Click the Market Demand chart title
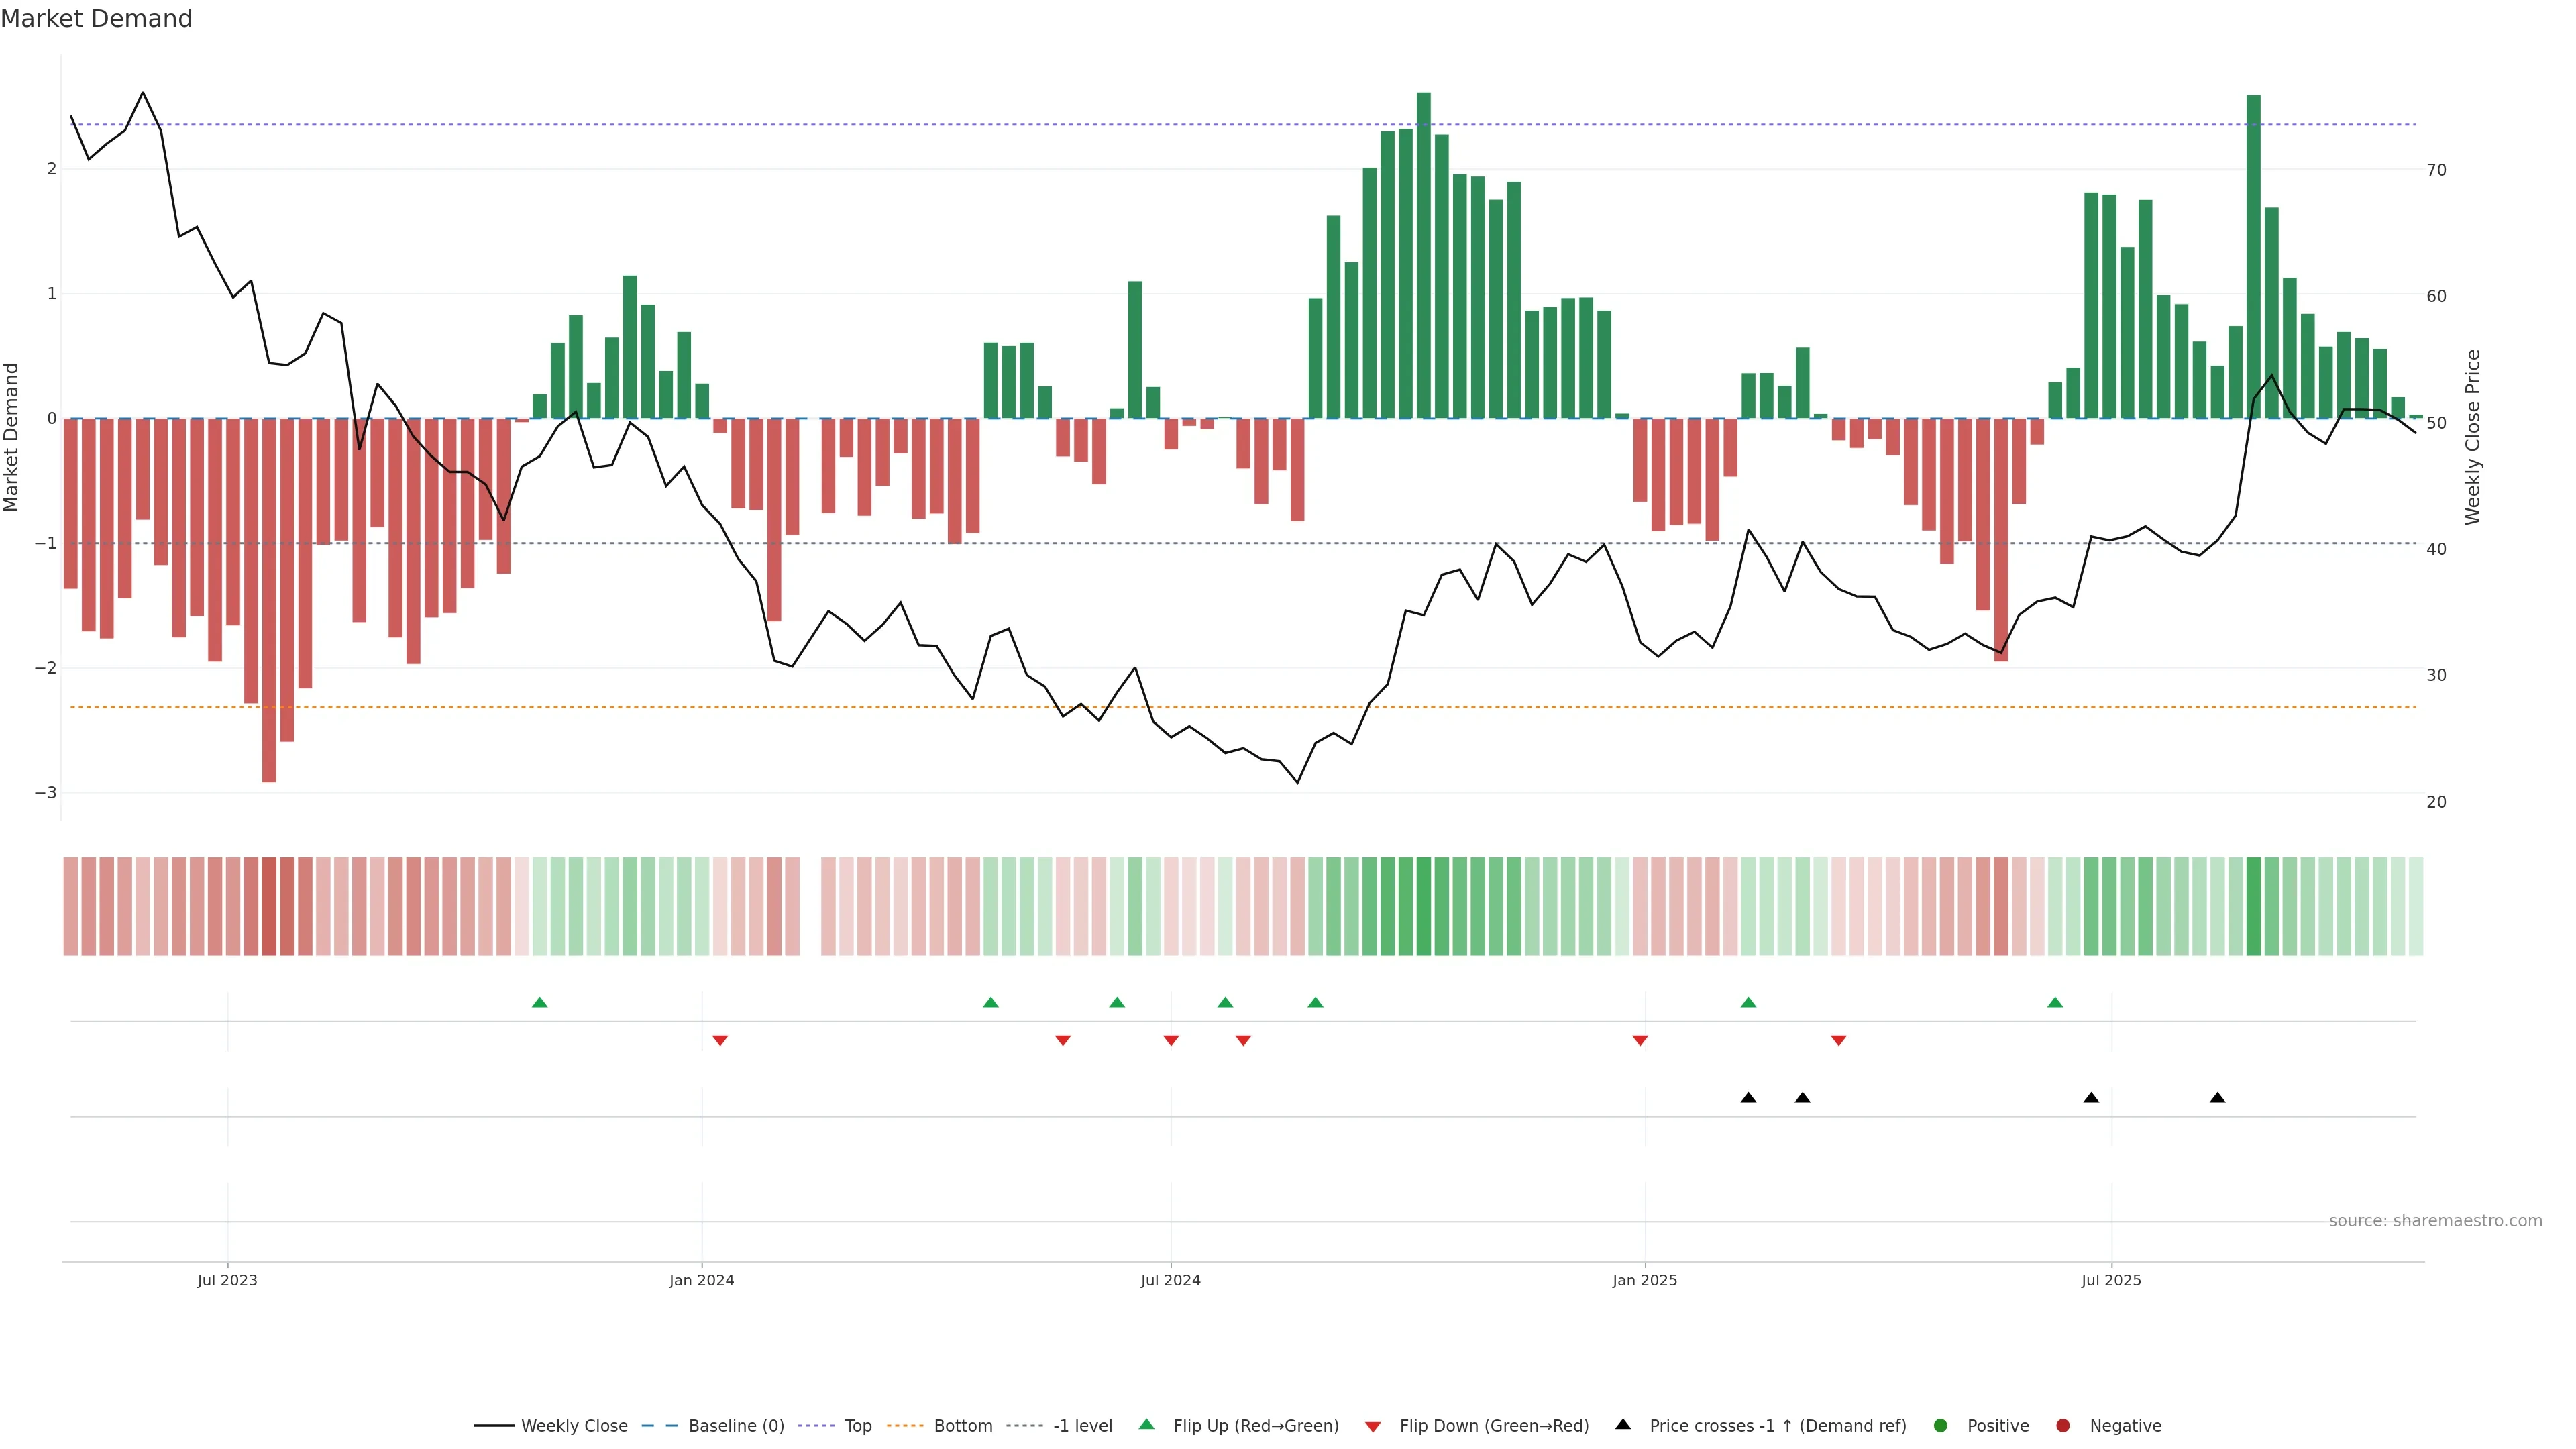Viewport: 2576px width, 1449px height. pos(96,19)
